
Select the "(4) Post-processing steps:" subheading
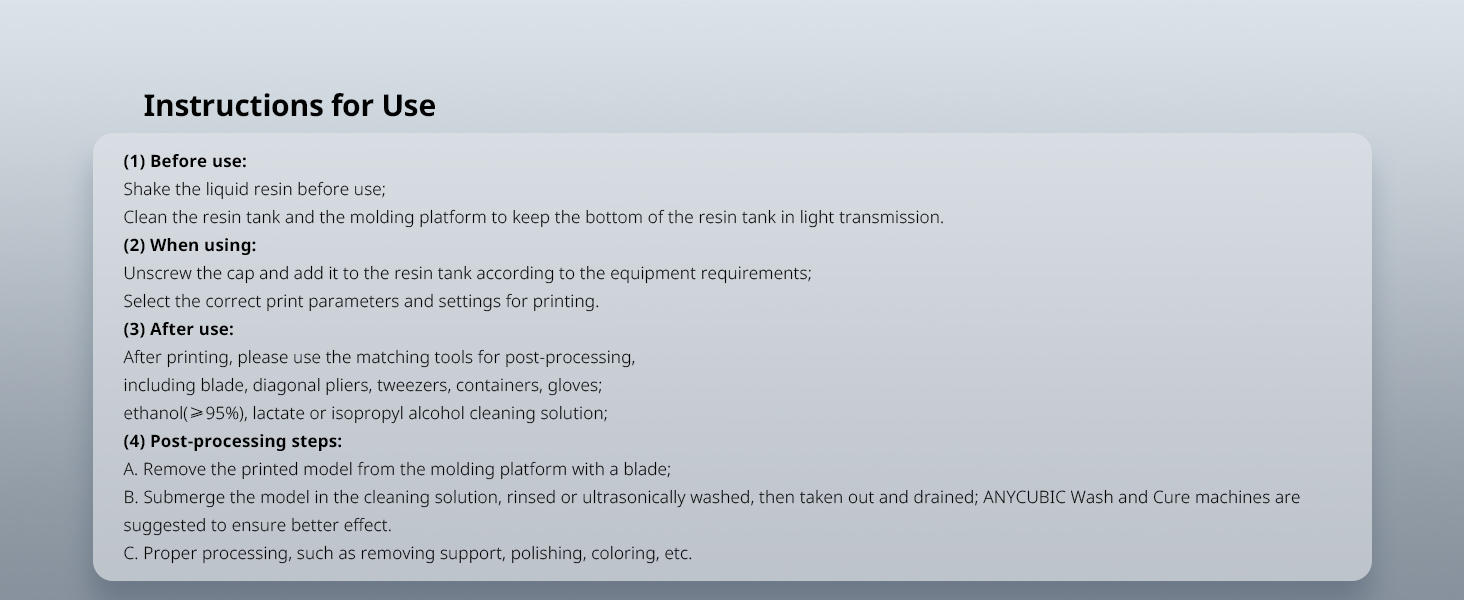(232, 441)
